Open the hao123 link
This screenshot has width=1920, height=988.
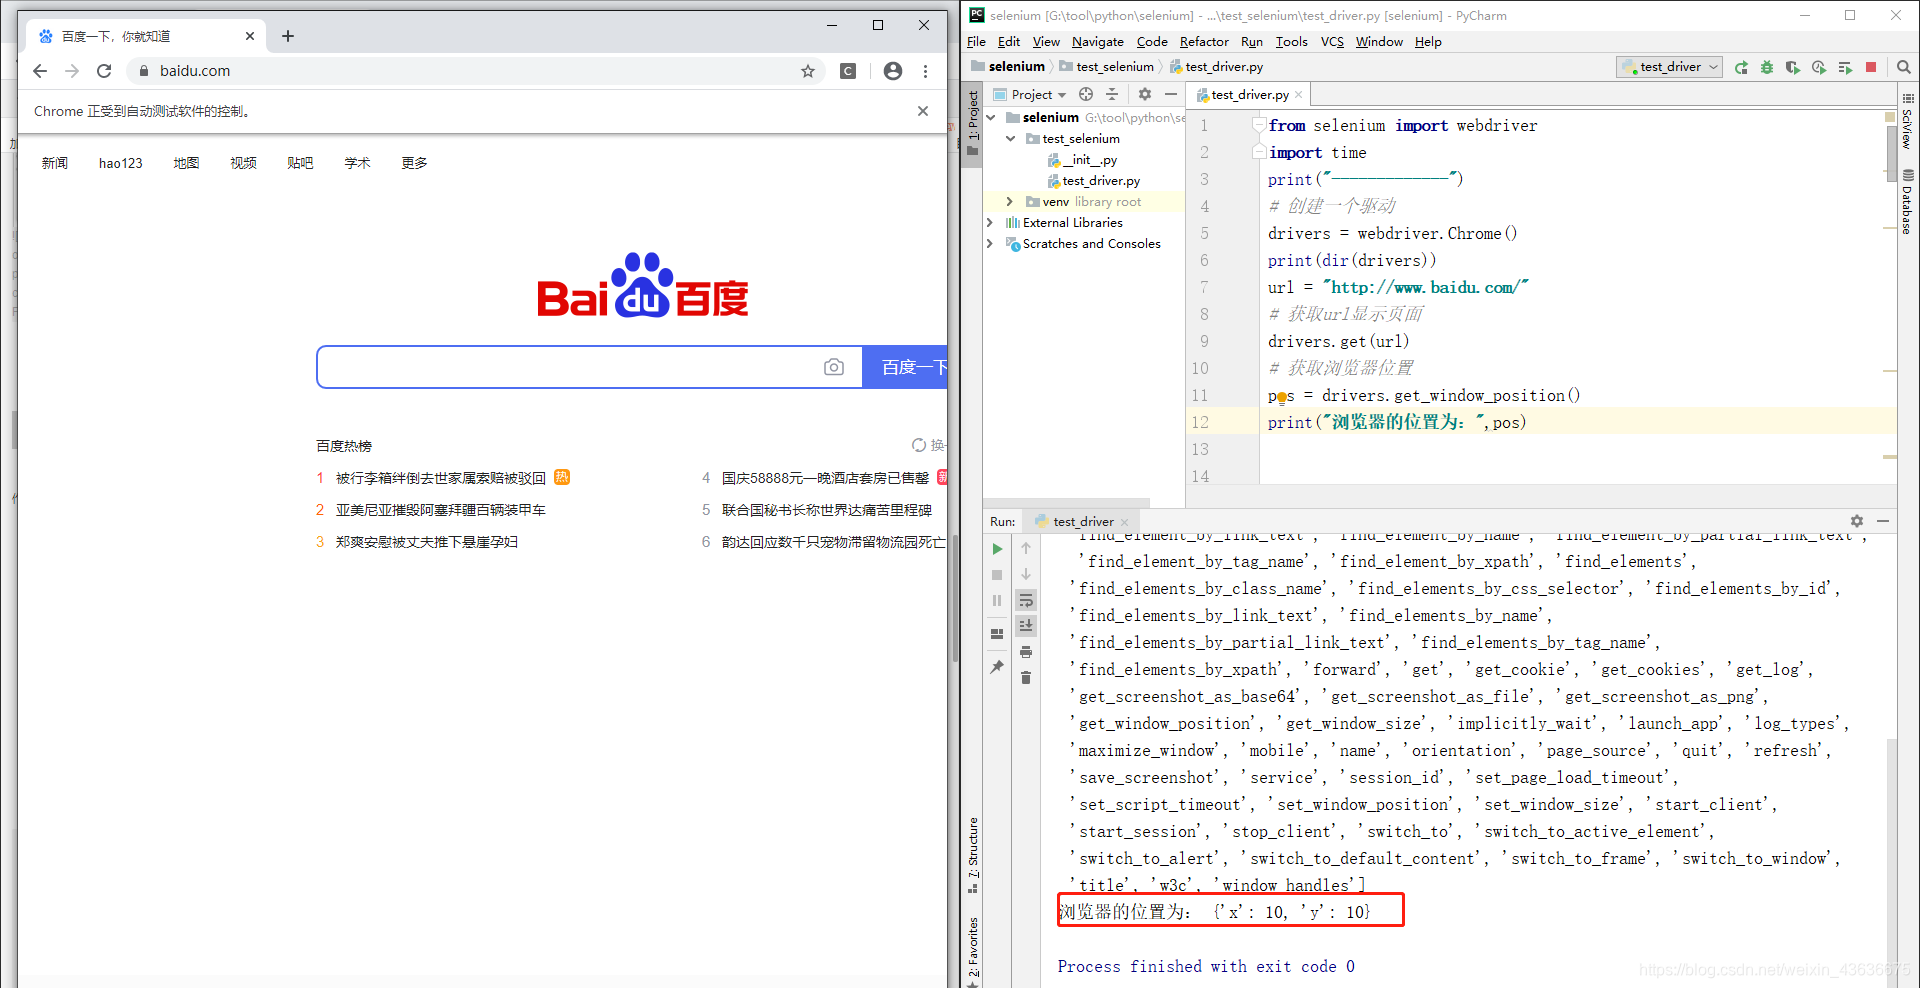pyautogui.click(x=121, y=163)
